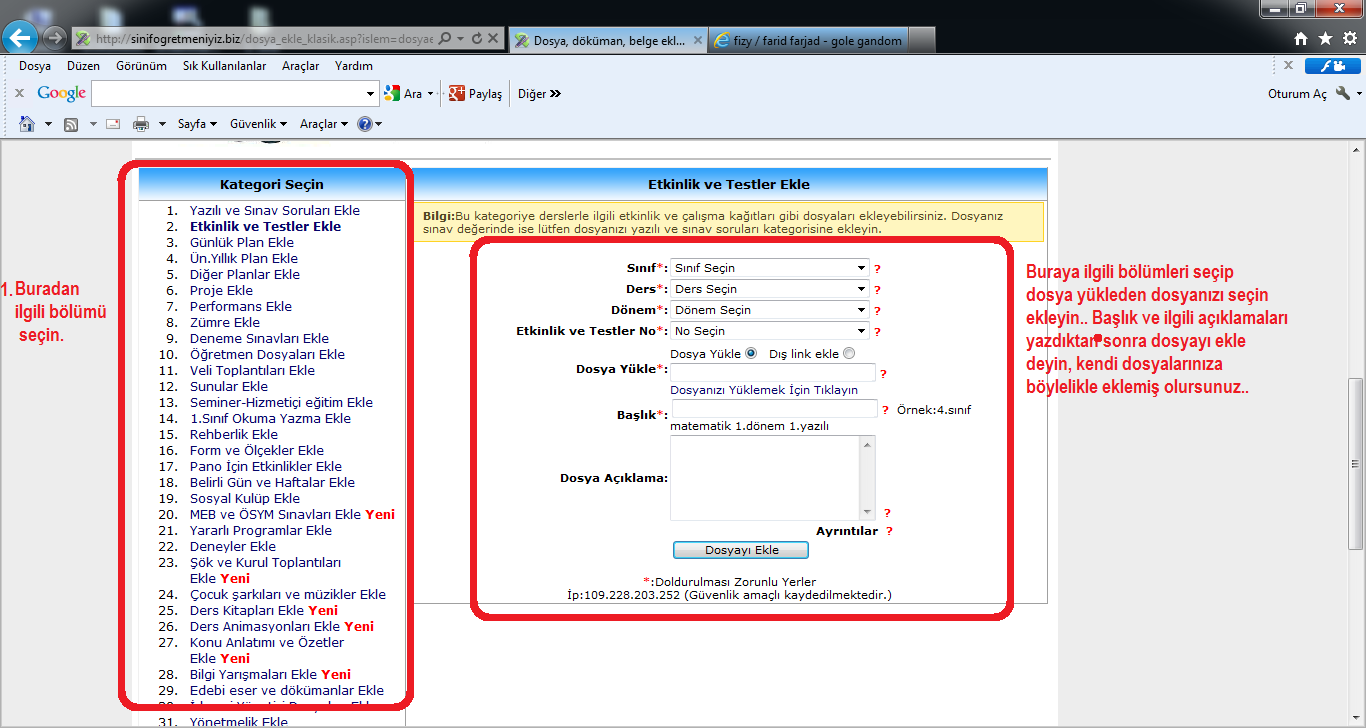
Task: Open the browser settings gear icon
Action: [1349, 39]
